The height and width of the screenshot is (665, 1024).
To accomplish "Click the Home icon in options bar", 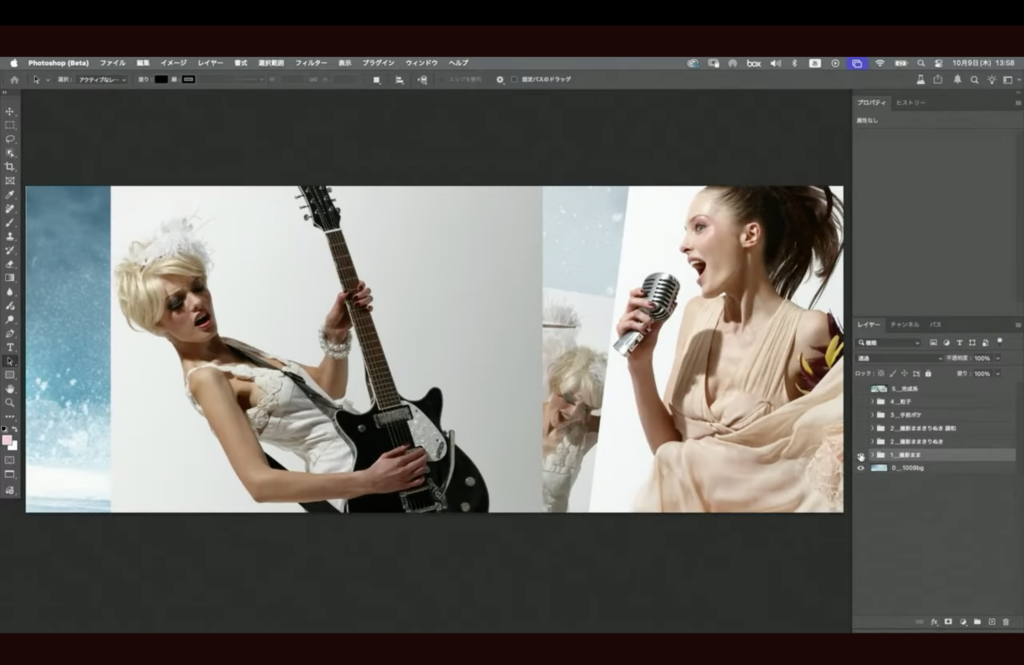I will (x=14, y=79).
